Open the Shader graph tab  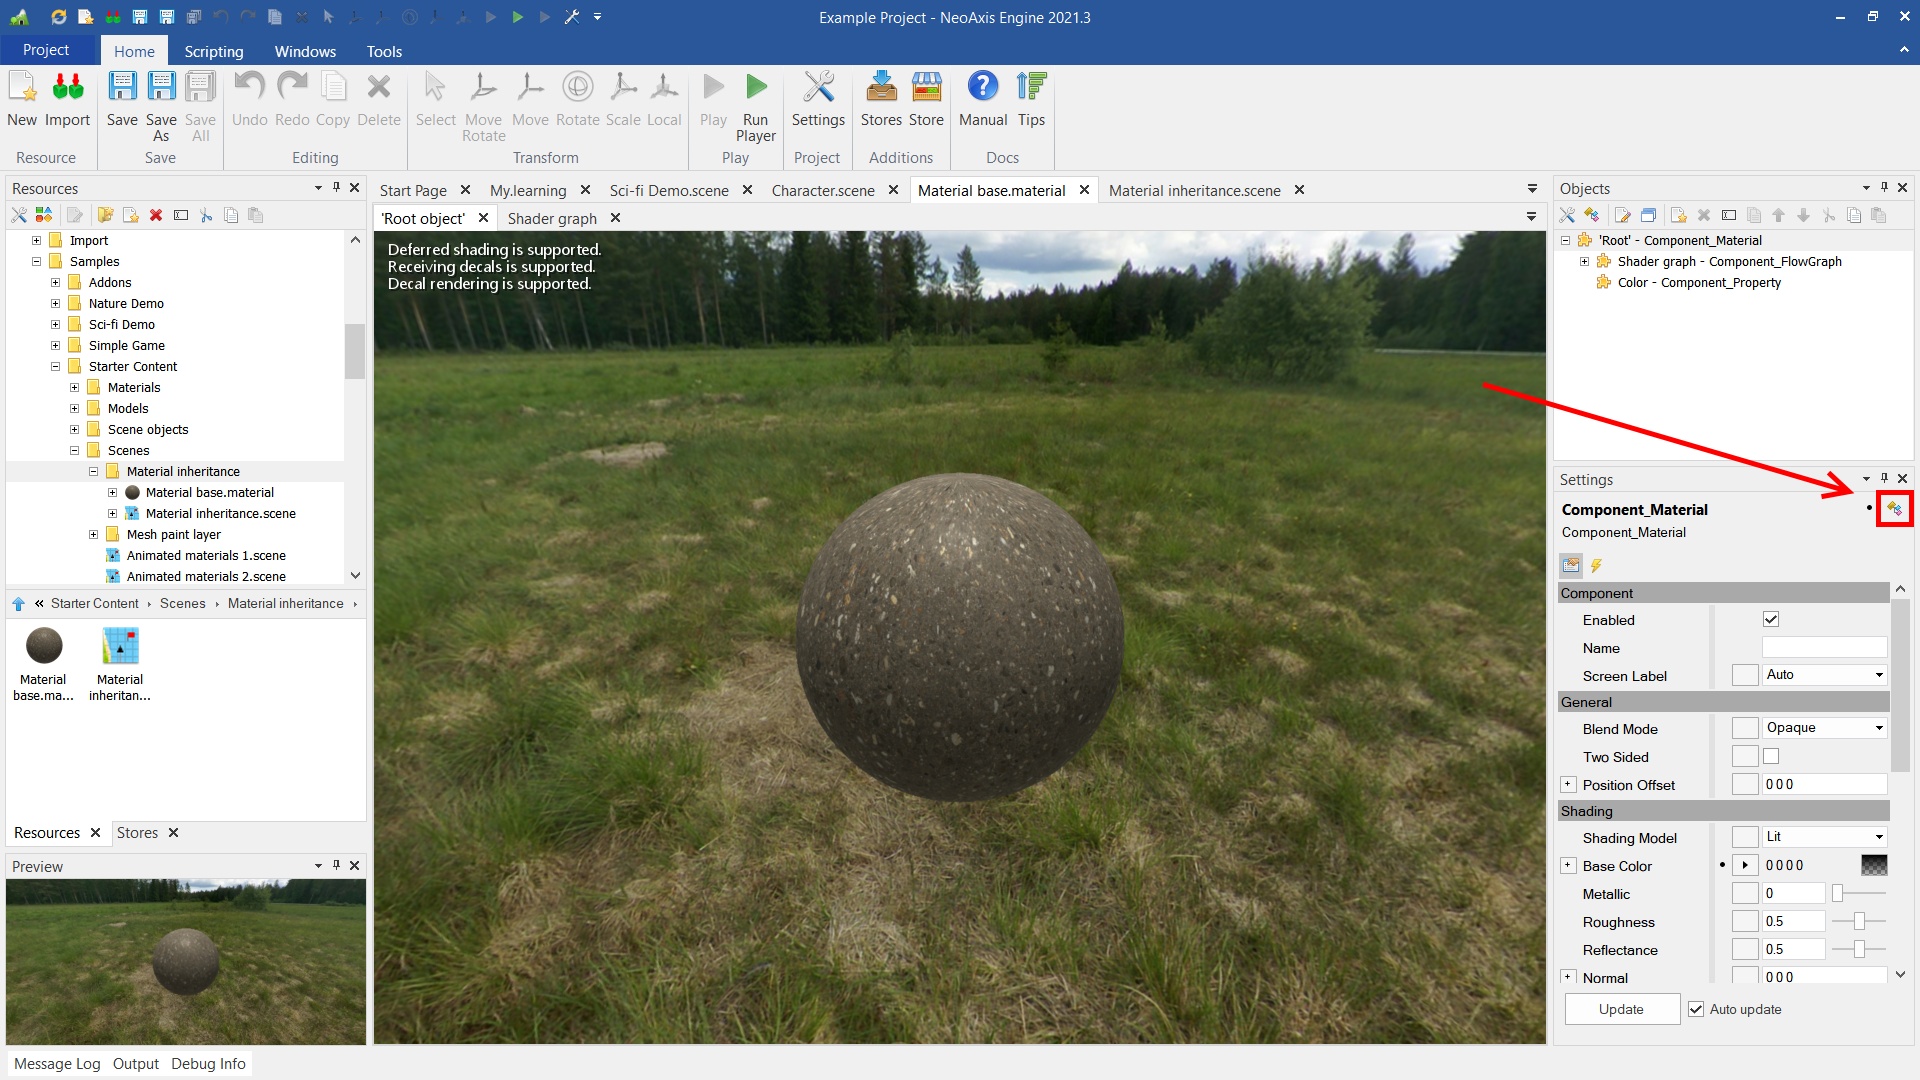coord(552,218)
